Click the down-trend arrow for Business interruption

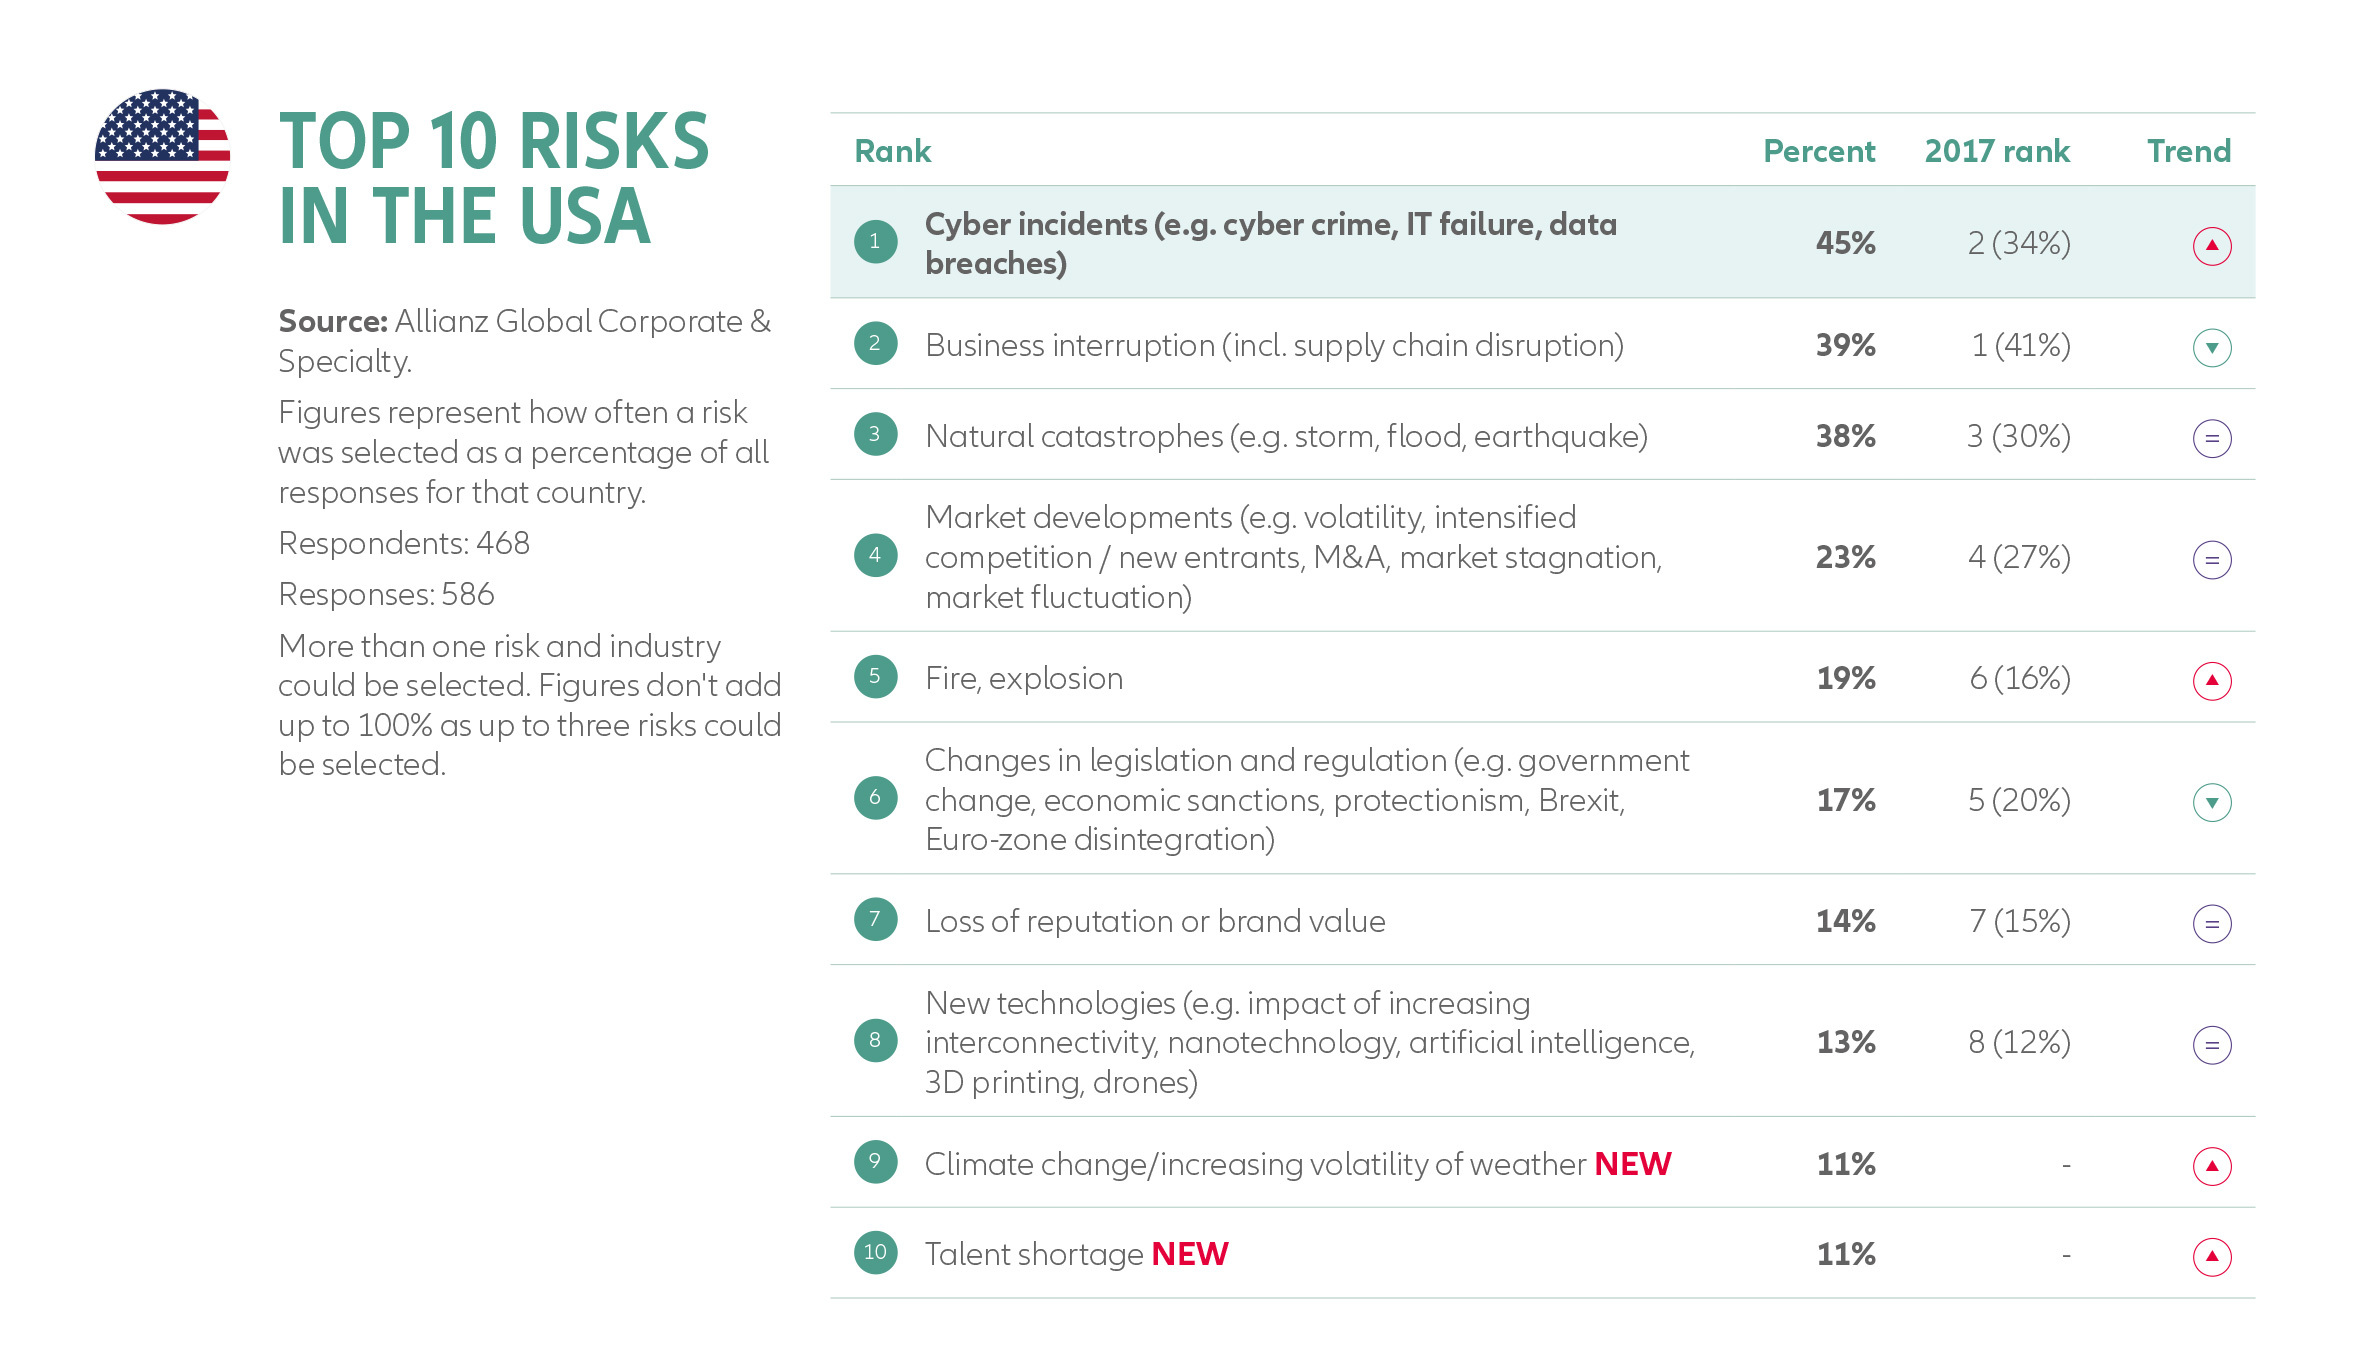point(2211,347)
